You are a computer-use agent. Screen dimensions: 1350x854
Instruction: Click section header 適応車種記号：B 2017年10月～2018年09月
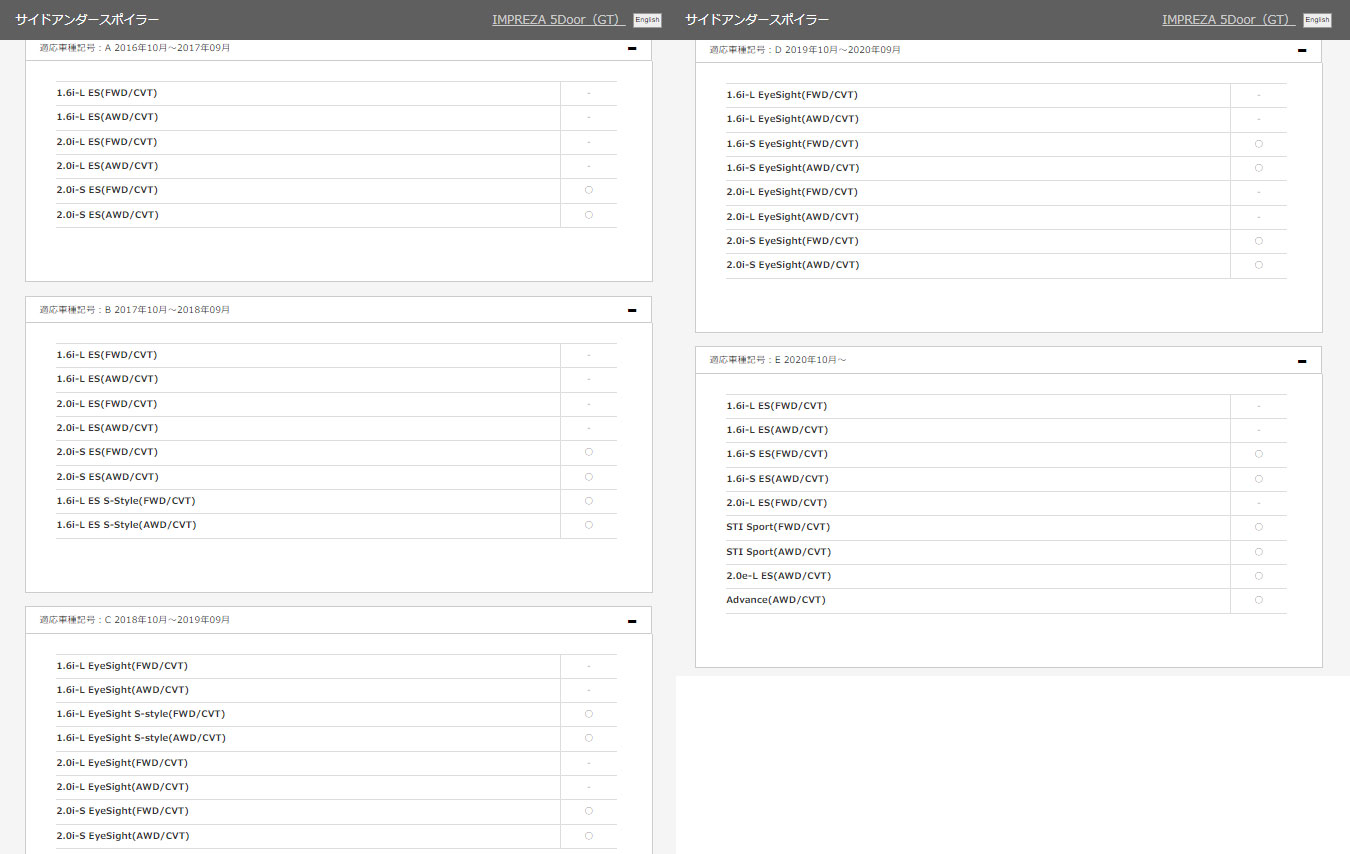click(135, 310)
